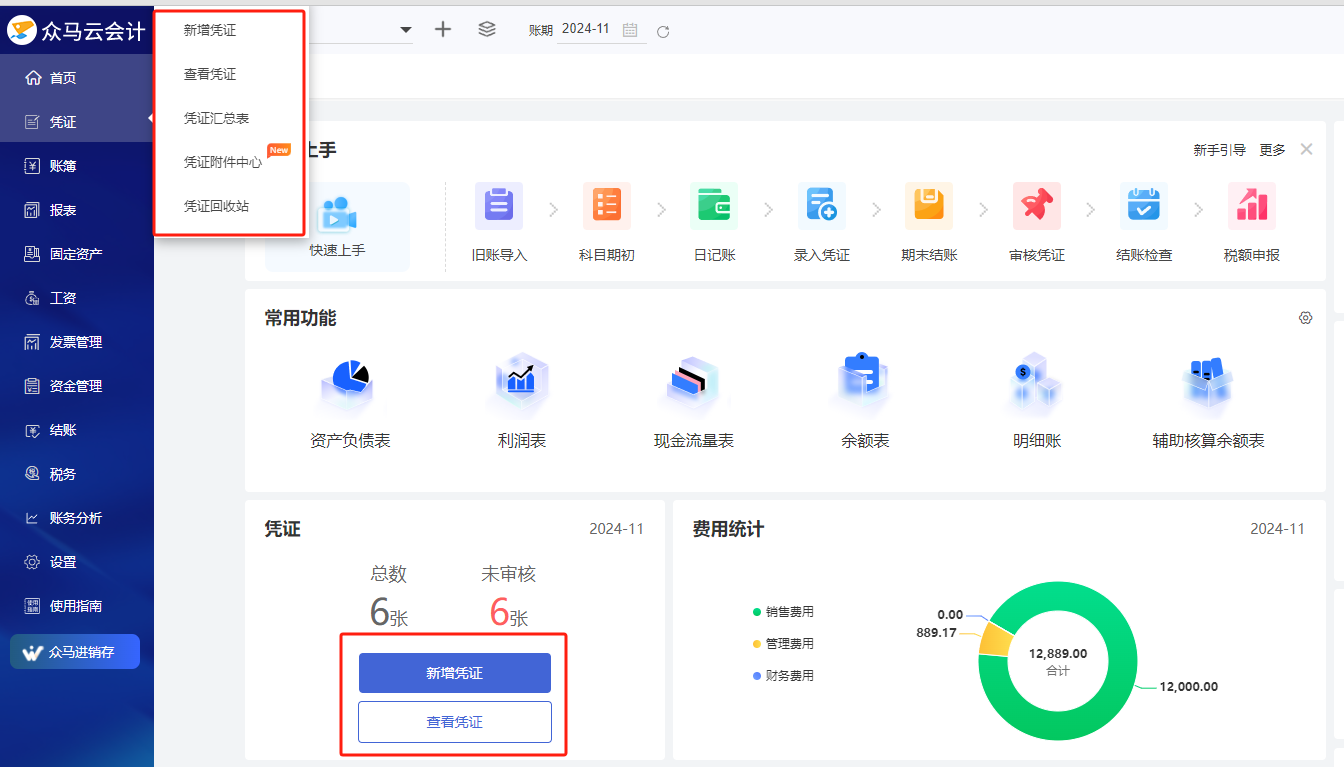Open the 明细账 shortcut
This screenshot has width=1344, height=767.
click(1037, 401)
